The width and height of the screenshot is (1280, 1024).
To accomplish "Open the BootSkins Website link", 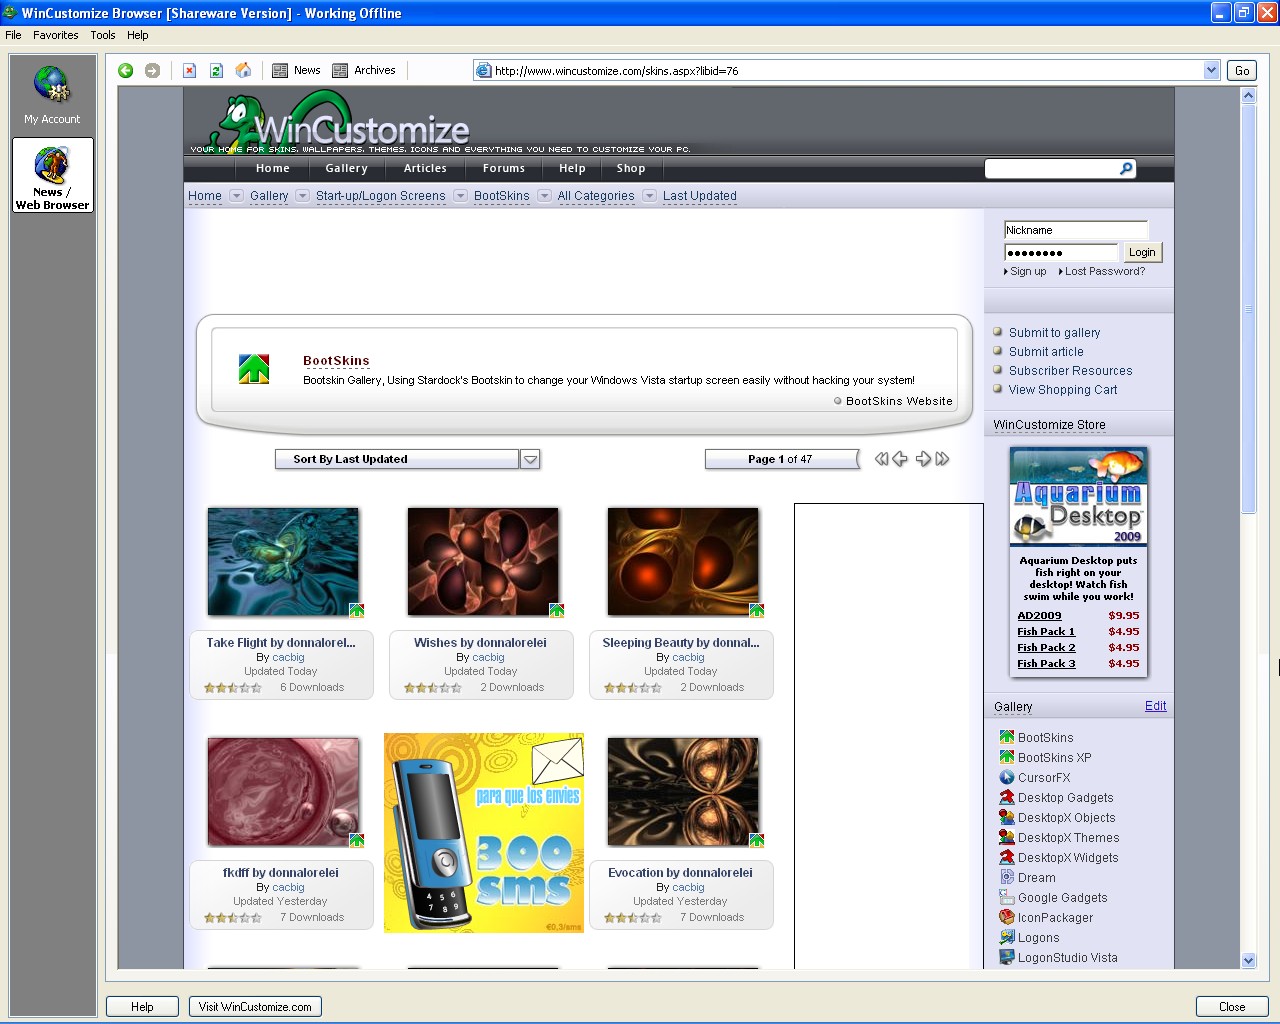I will click(899, 401).
